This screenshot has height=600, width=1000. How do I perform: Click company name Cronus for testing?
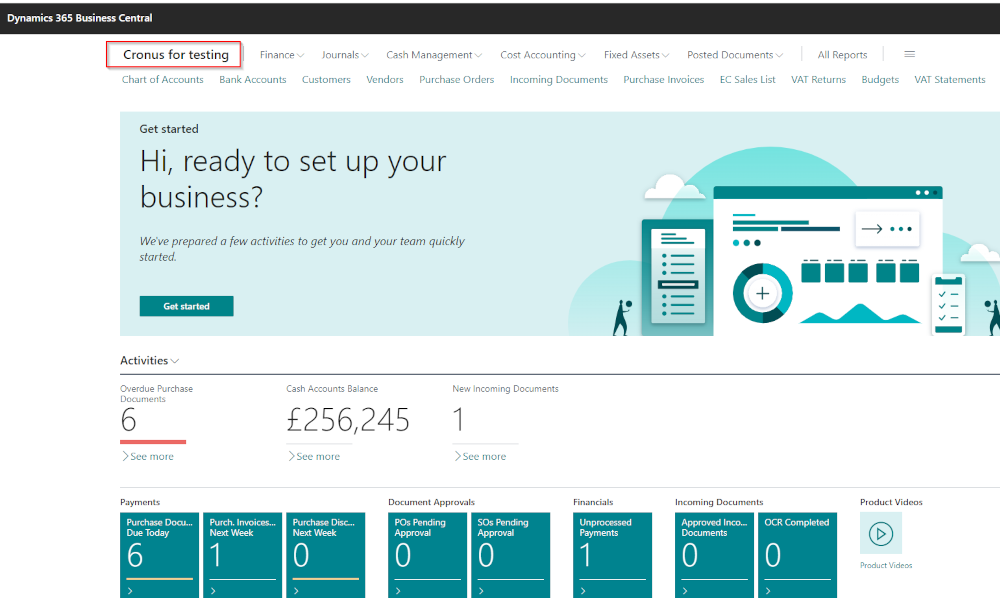[x=175, y=55]
